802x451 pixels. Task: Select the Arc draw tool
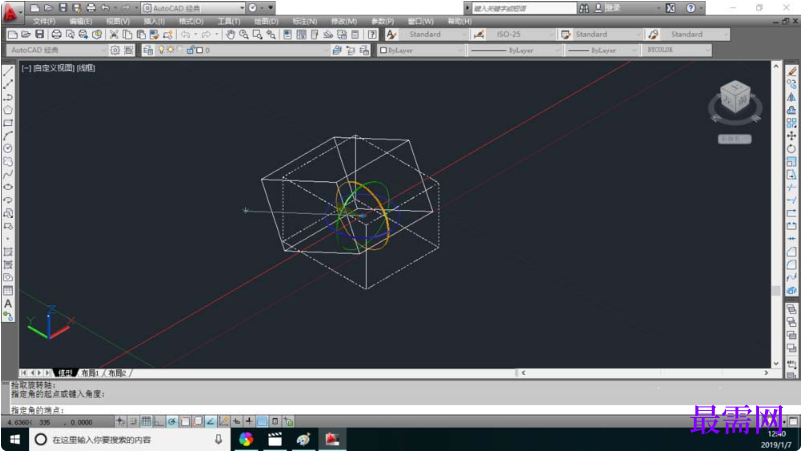[x=8, y=136]
